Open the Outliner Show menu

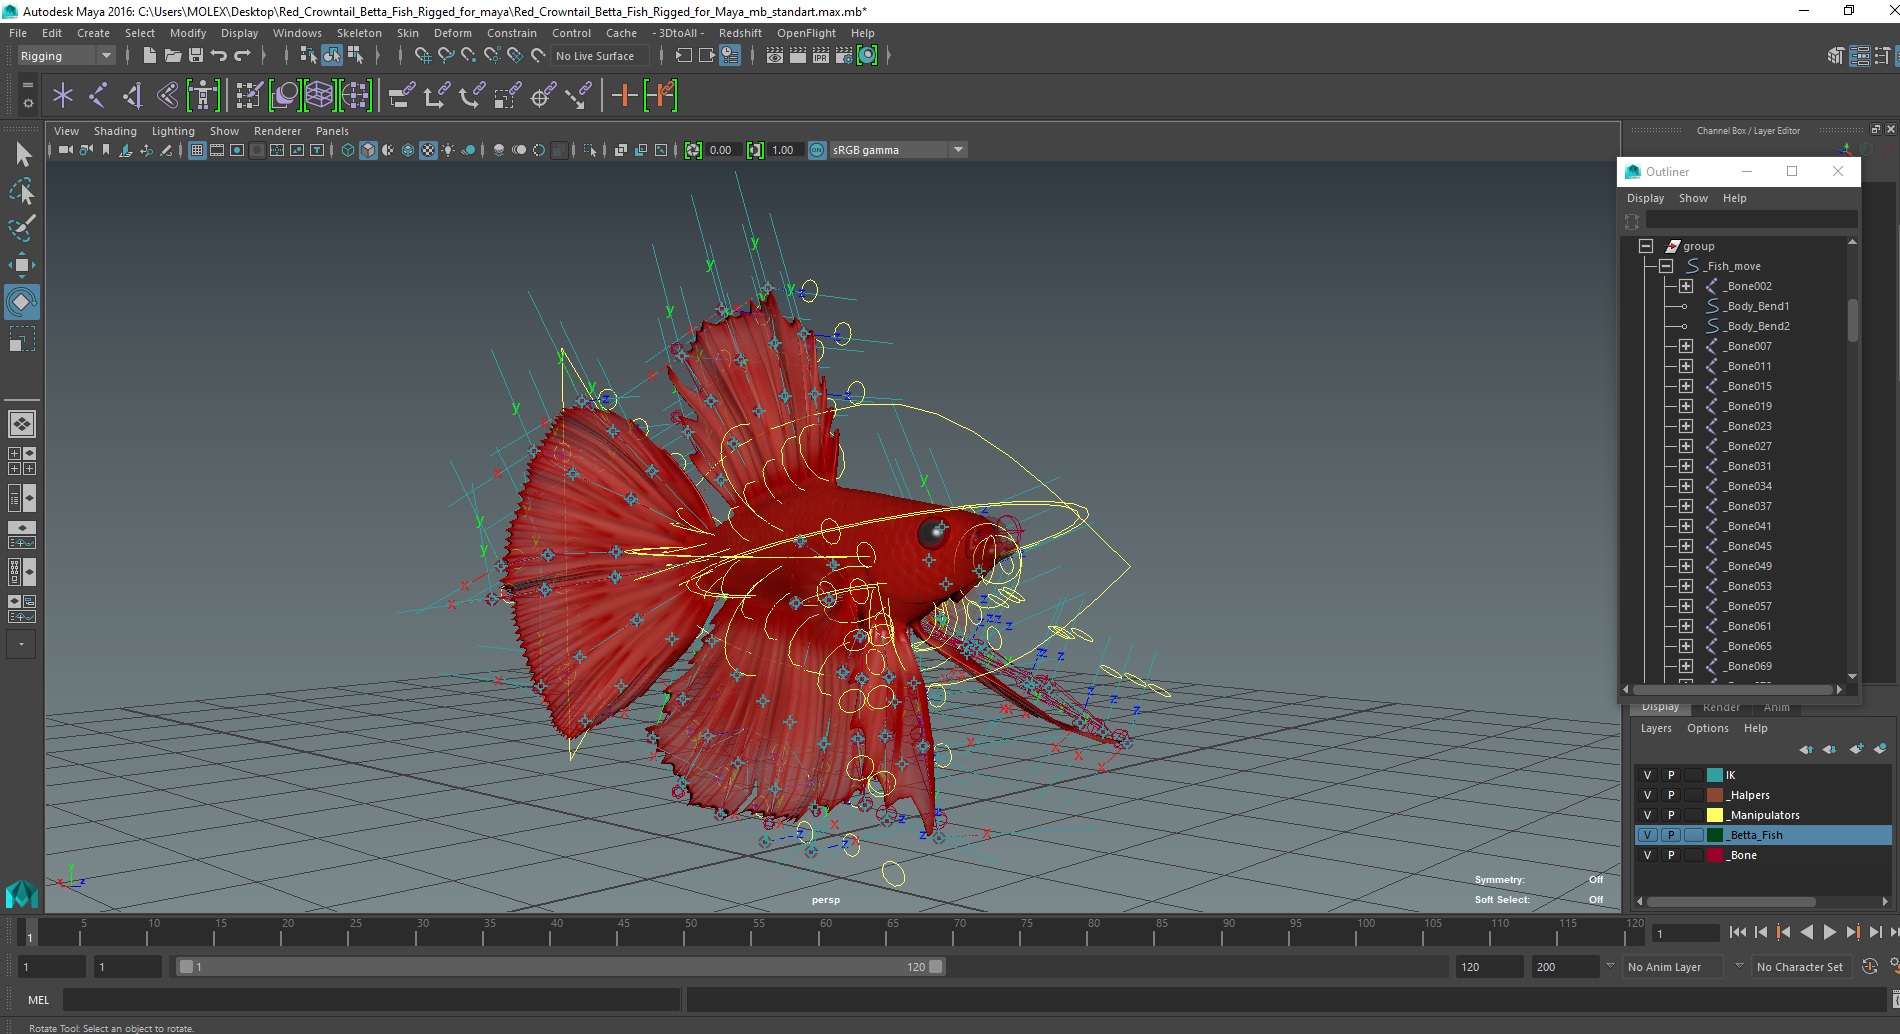pyautogui.click(x=1693, y=198)
